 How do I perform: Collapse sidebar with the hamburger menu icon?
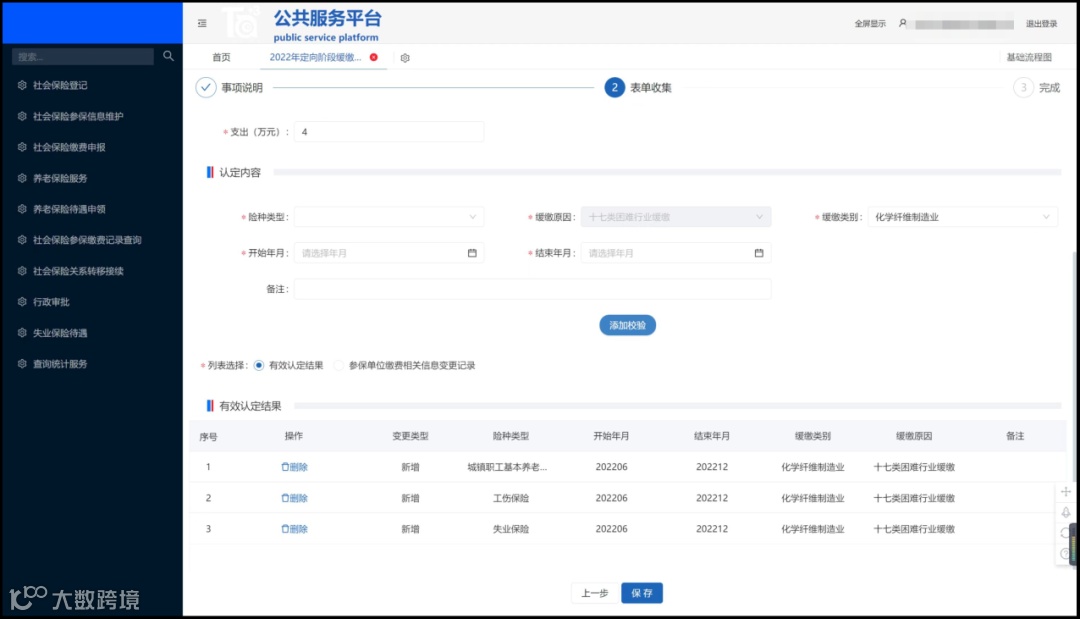pyautogui.click(x=202, y=23)
